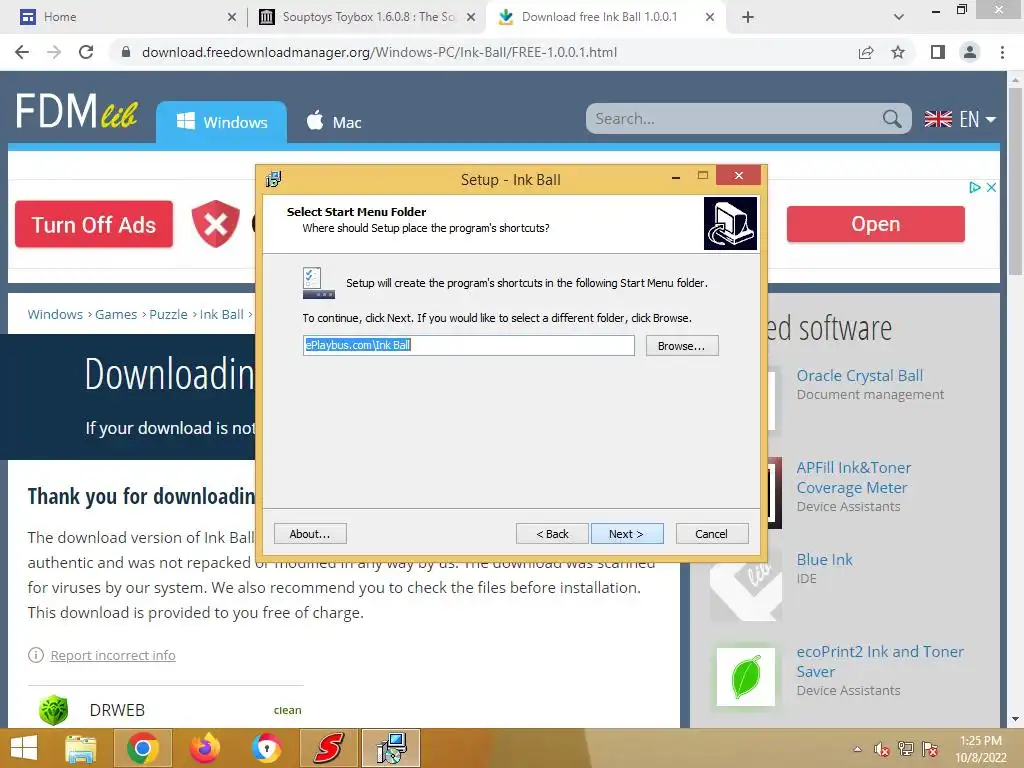This screenshot has height=768, width=1024.
Task: Open a new browser tab
Action: pos(748,18)
